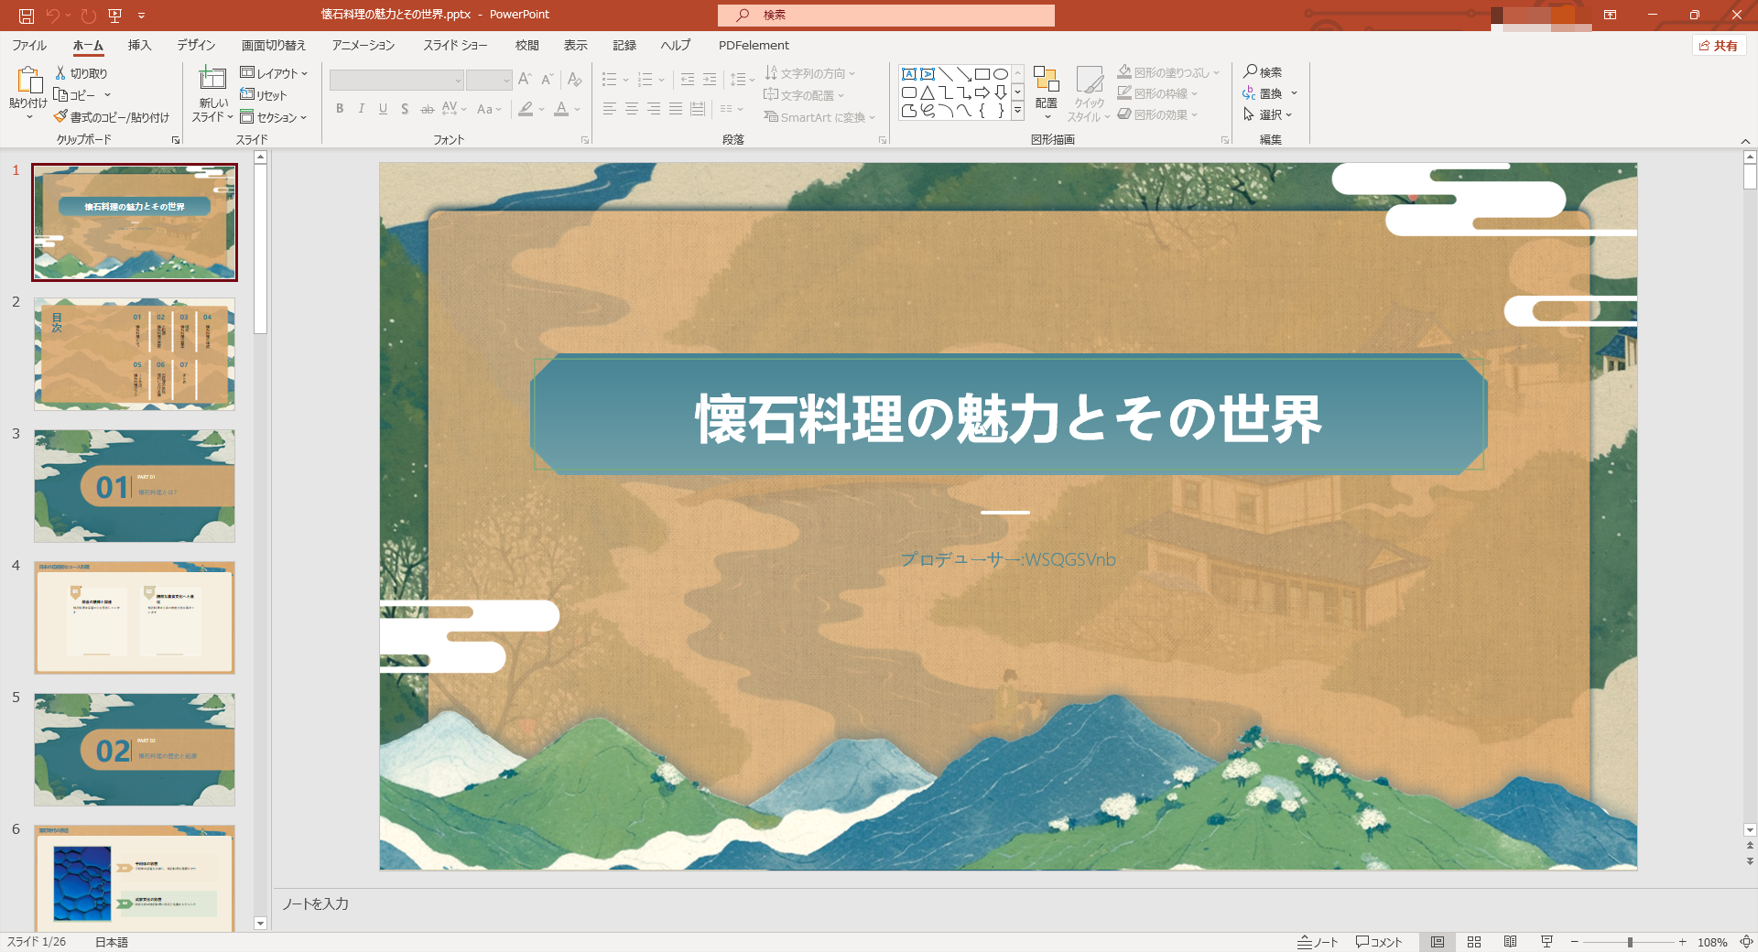The height and width of the screenshot is (952, 1758).
Task: Align text right in paragraph group
Action: point(653,109)
